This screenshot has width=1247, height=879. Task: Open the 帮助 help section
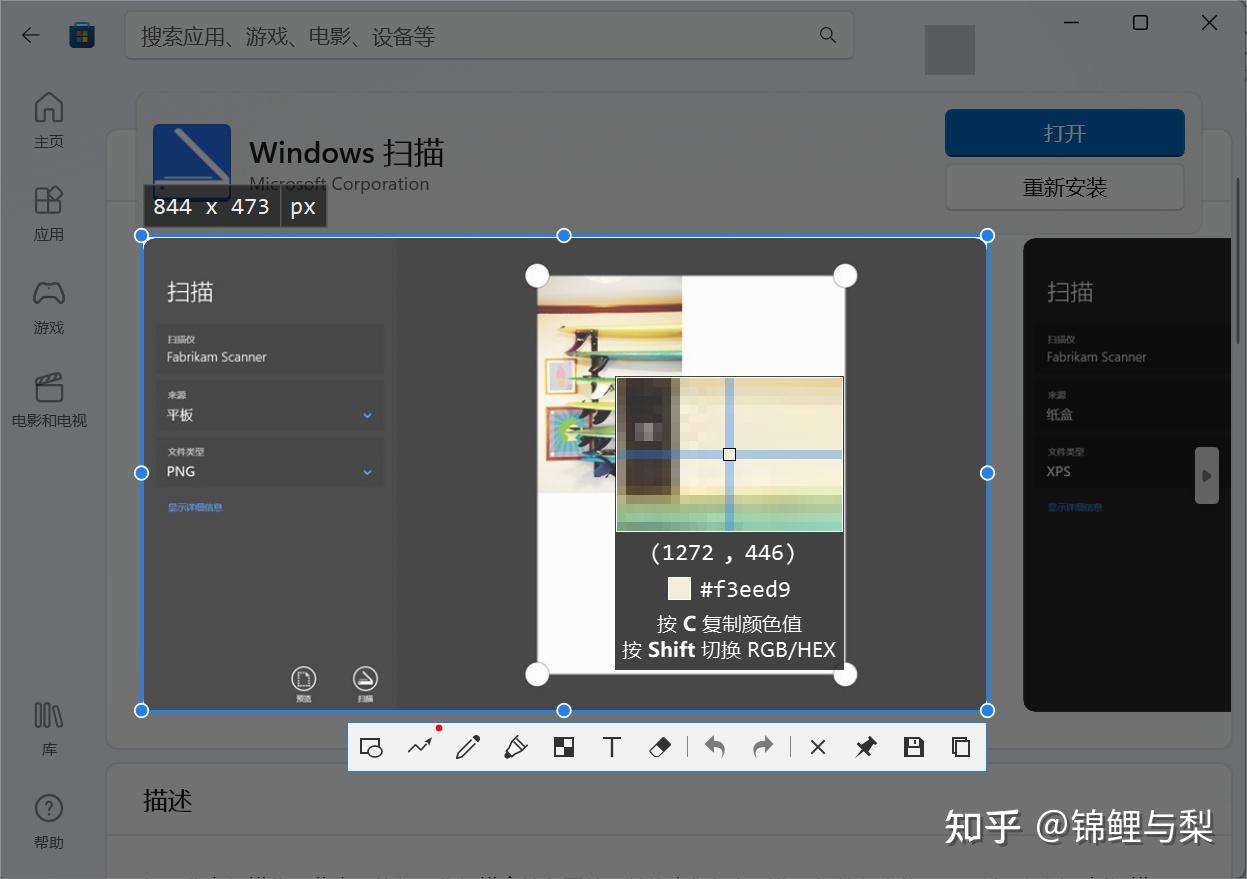click(x=49, y=821)
